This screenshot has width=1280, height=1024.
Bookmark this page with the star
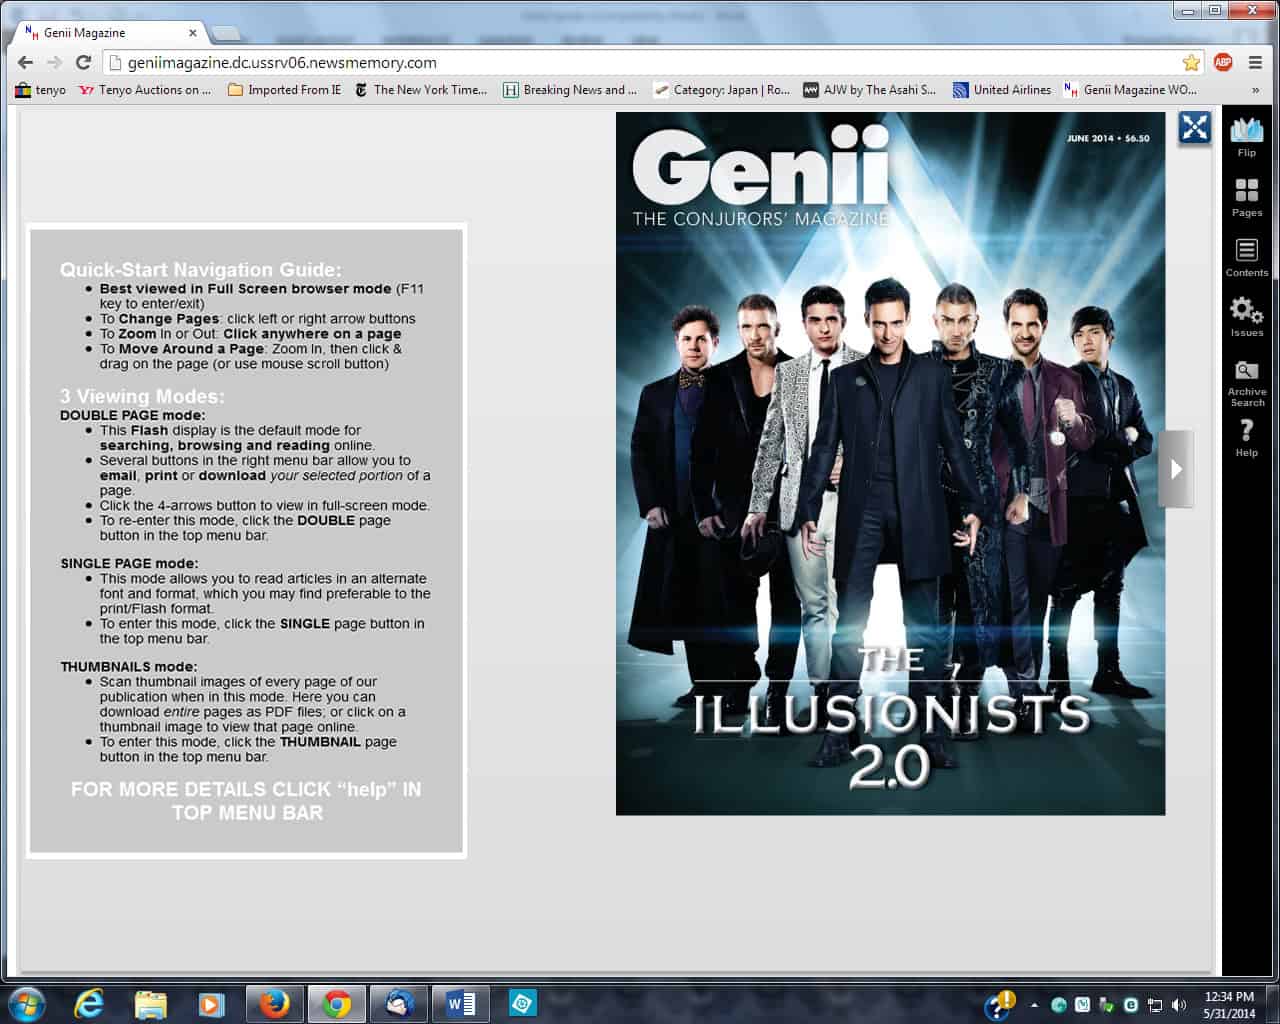point(1191,62)
